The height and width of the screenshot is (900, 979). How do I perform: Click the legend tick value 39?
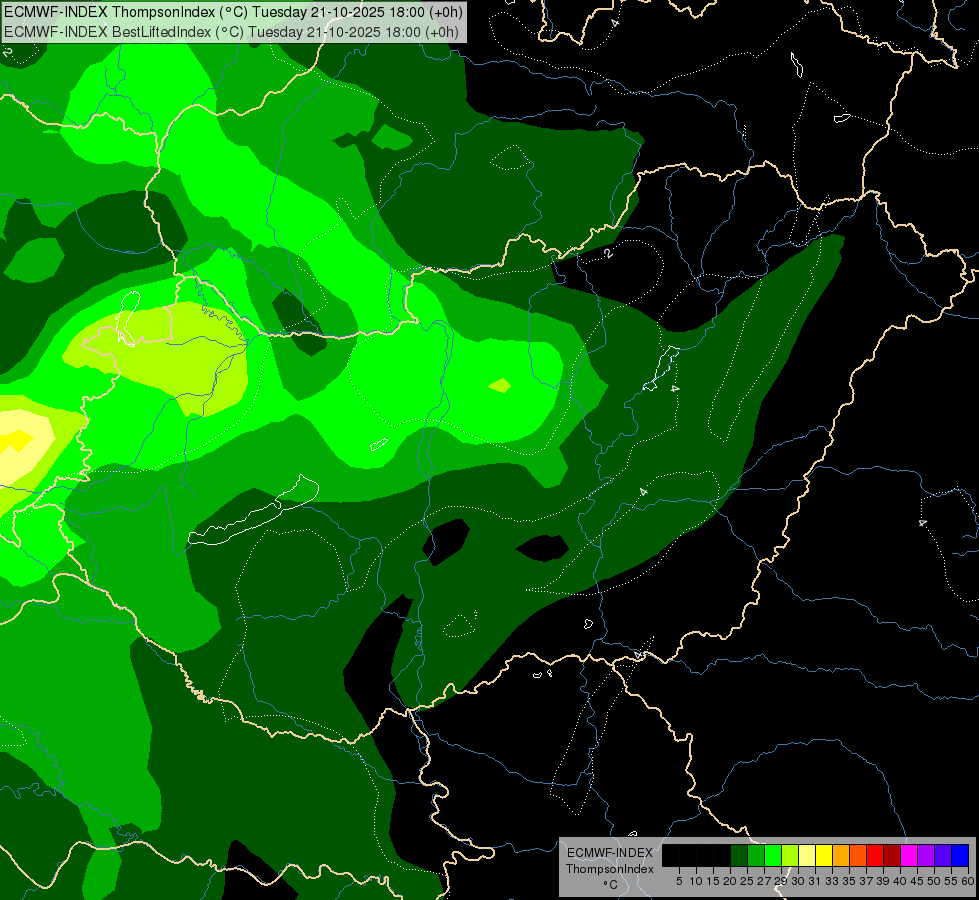pos(883,881)
